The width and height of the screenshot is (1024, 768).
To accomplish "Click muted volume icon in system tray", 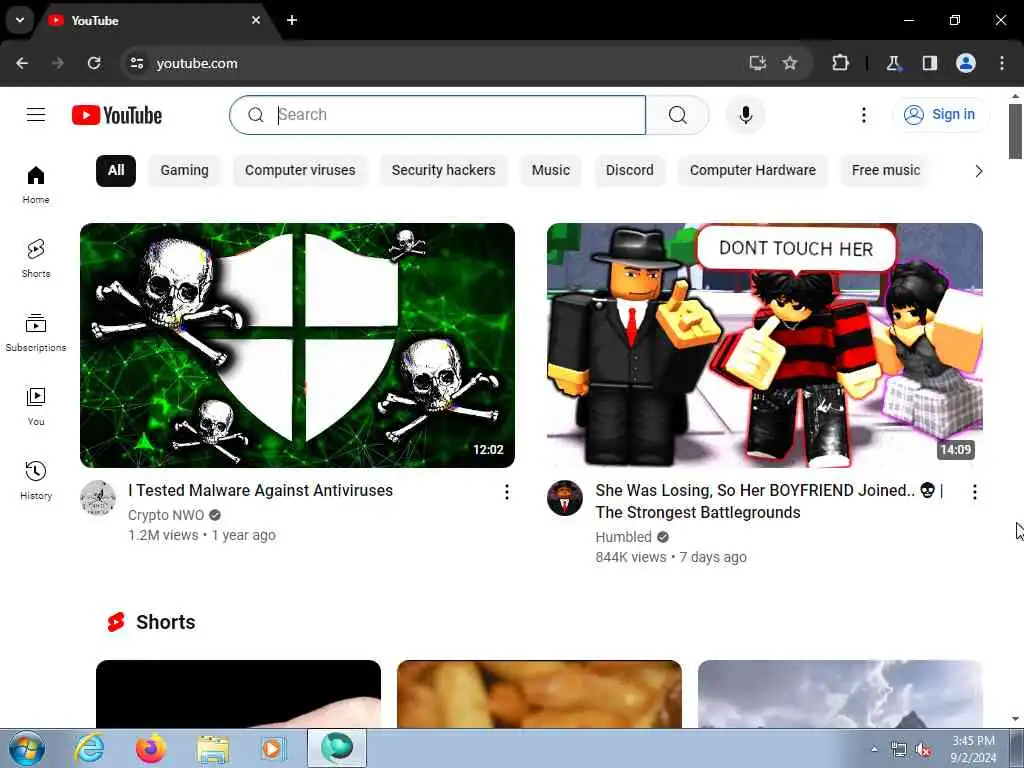I will pyautogui.click(x=923, y=750).
